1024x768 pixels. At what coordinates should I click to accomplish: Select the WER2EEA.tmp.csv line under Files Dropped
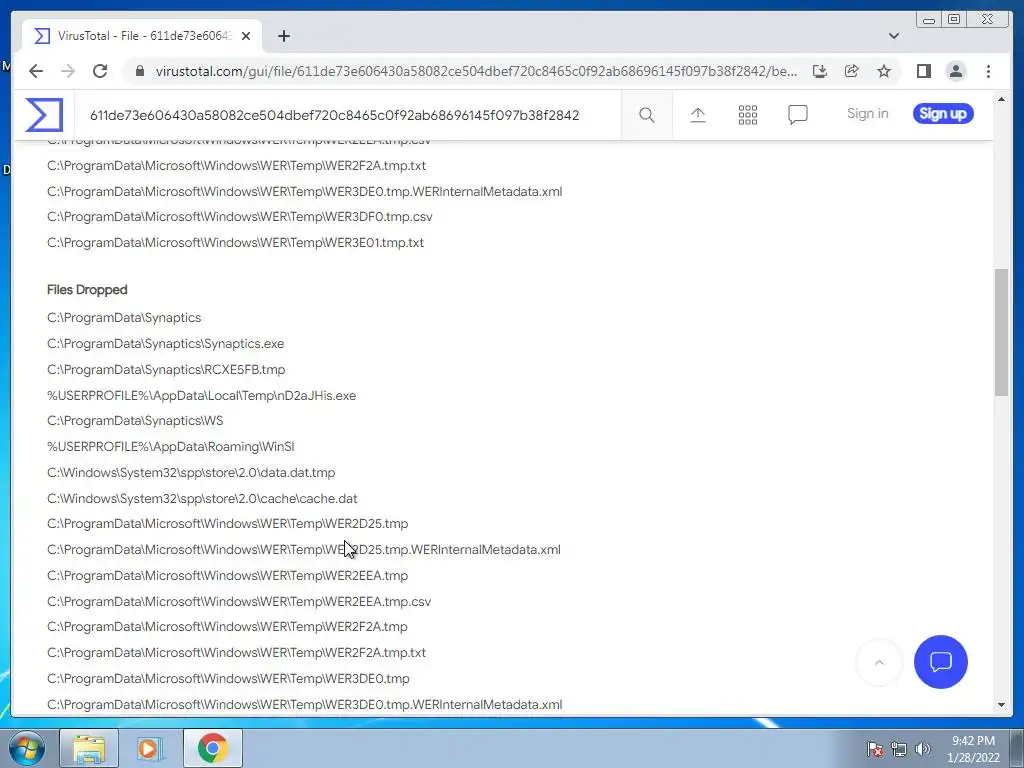(239, 601)
